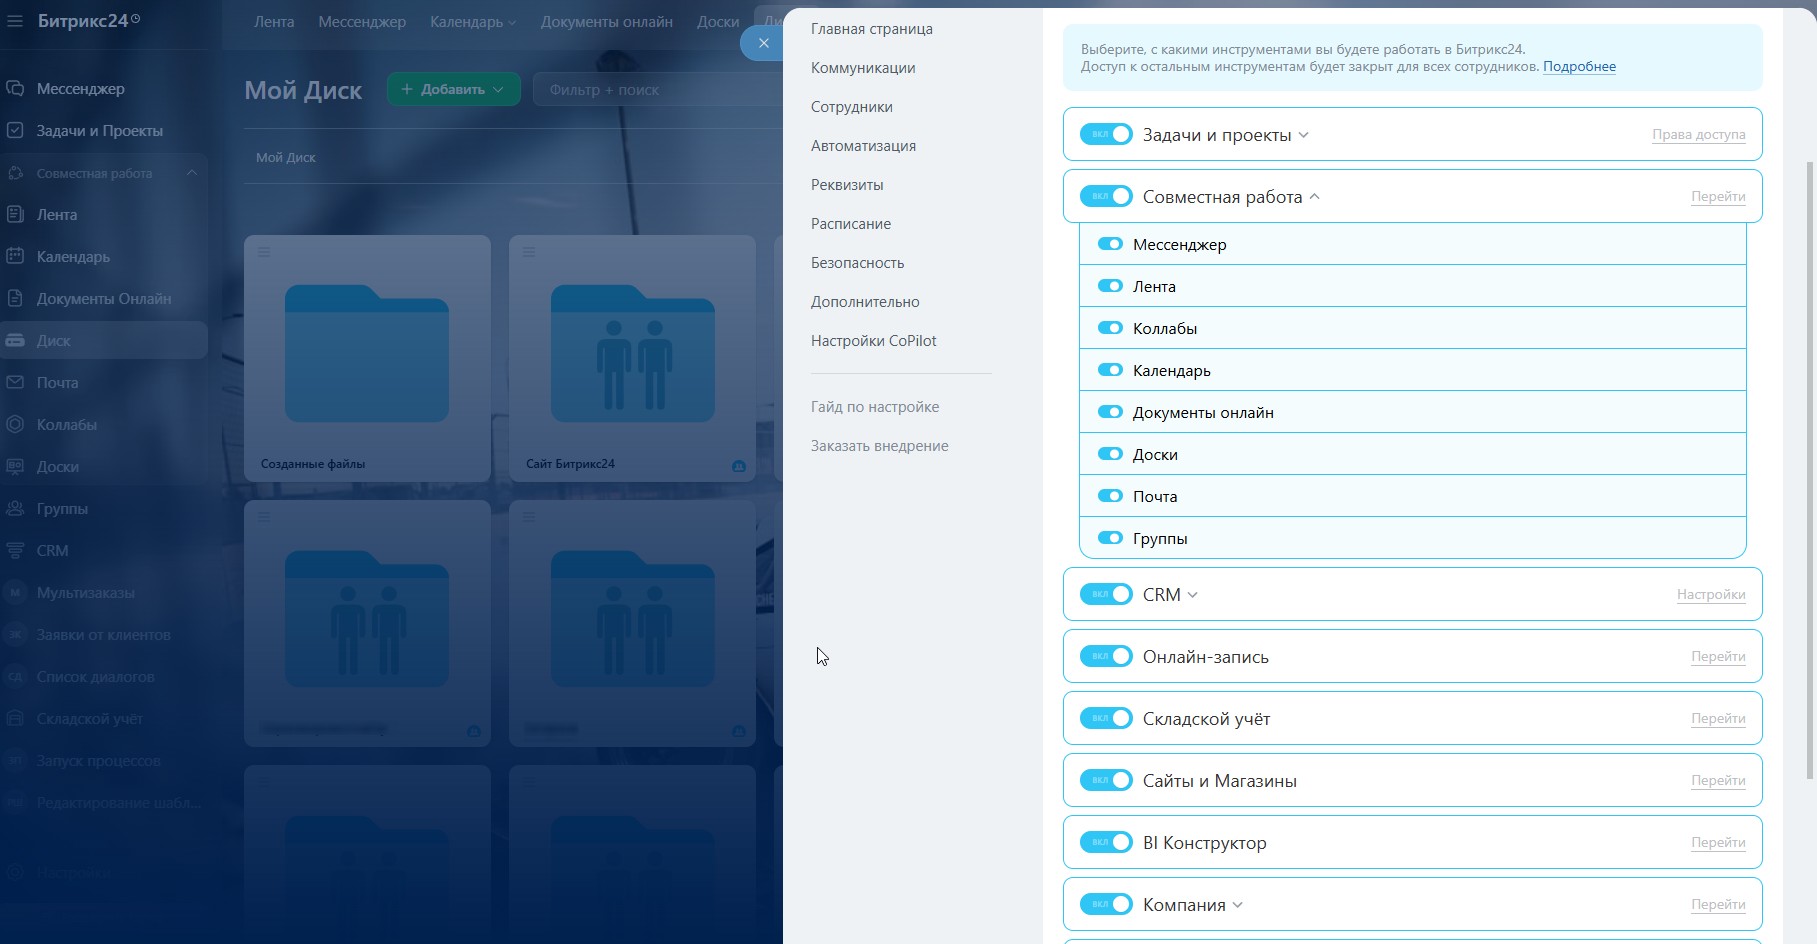Viewport: 1817px width, 944px height.
Task: Click the Disk icon in sidebar
Action: pyautogui.click(x=15, y=340)
